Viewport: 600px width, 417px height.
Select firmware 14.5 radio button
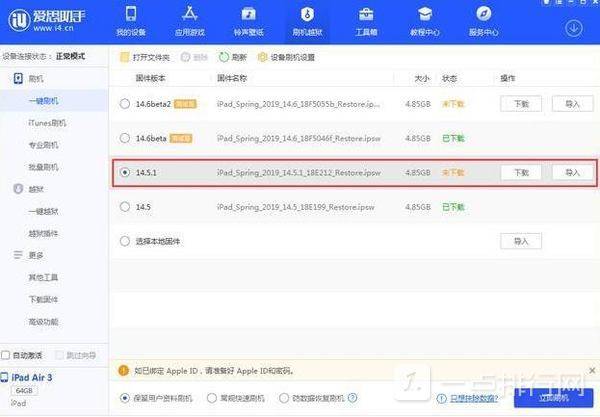pyautogui.click(x=125, y=207)
